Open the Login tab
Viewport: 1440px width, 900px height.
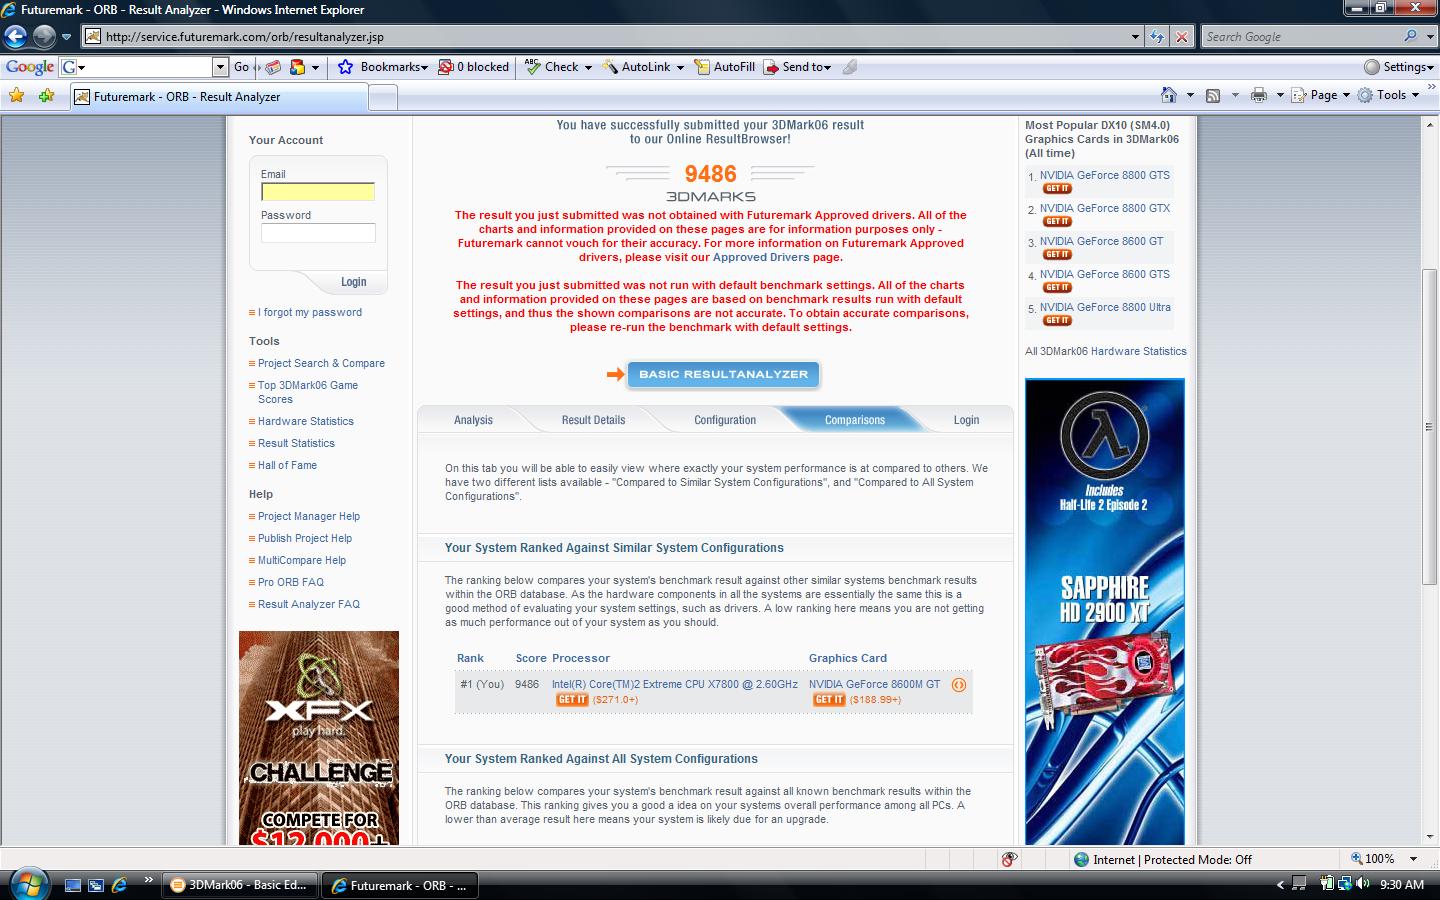click(x=966, y=420)
